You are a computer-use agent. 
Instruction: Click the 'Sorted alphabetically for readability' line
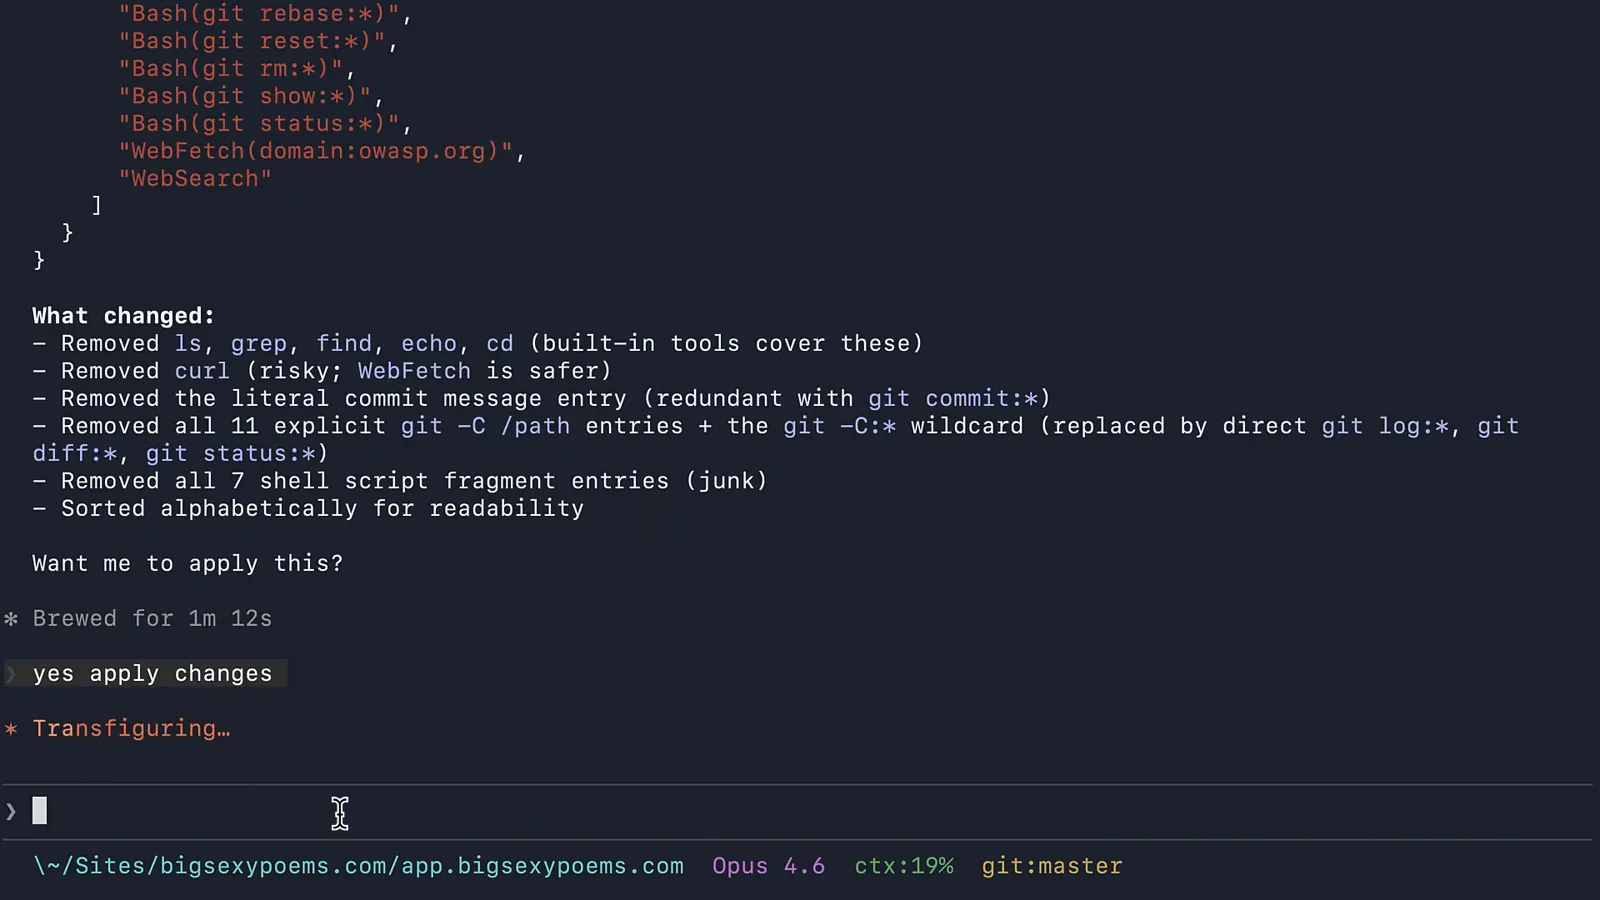pos(308,509)
